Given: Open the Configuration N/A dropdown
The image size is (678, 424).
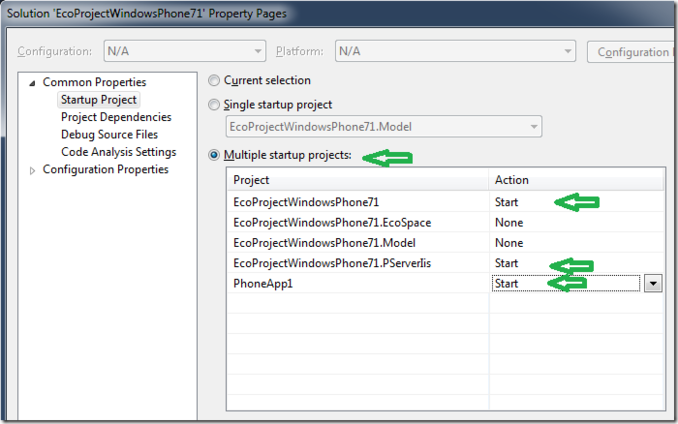Looking at the screenshot, I should pyautogui.click(x=185, y=51).
